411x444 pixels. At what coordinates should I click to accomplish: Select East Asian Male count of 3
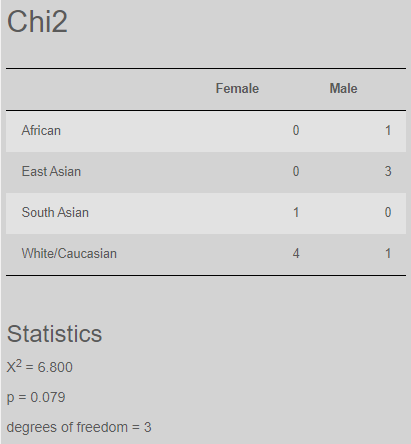point(388,172)
